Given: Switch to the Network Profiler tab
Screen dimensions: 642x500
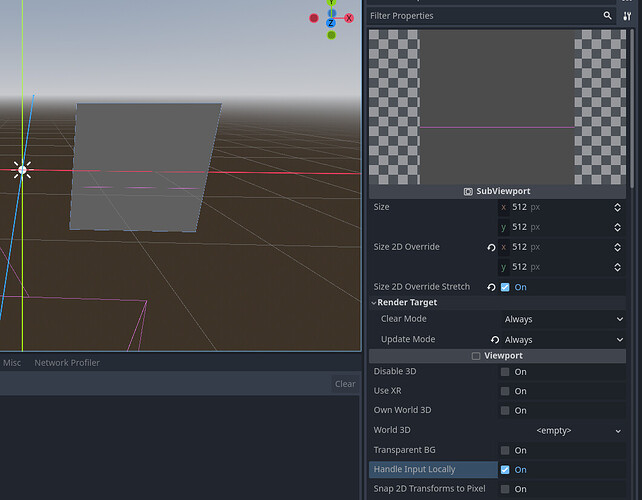Looking at the screenshot, I should click(67, 363).
